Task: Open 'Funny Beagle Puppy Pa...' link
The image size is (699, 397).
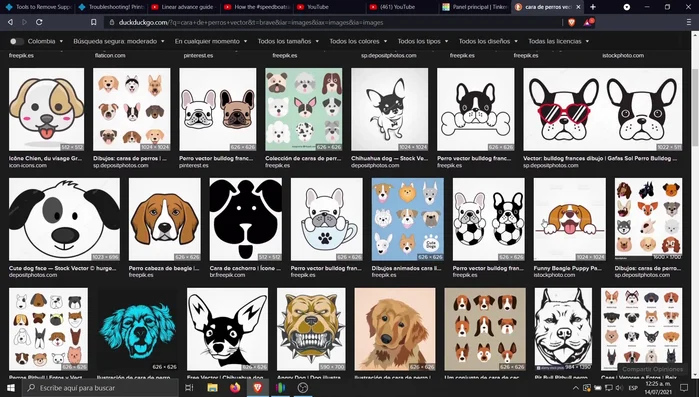Action: [567, 268]
